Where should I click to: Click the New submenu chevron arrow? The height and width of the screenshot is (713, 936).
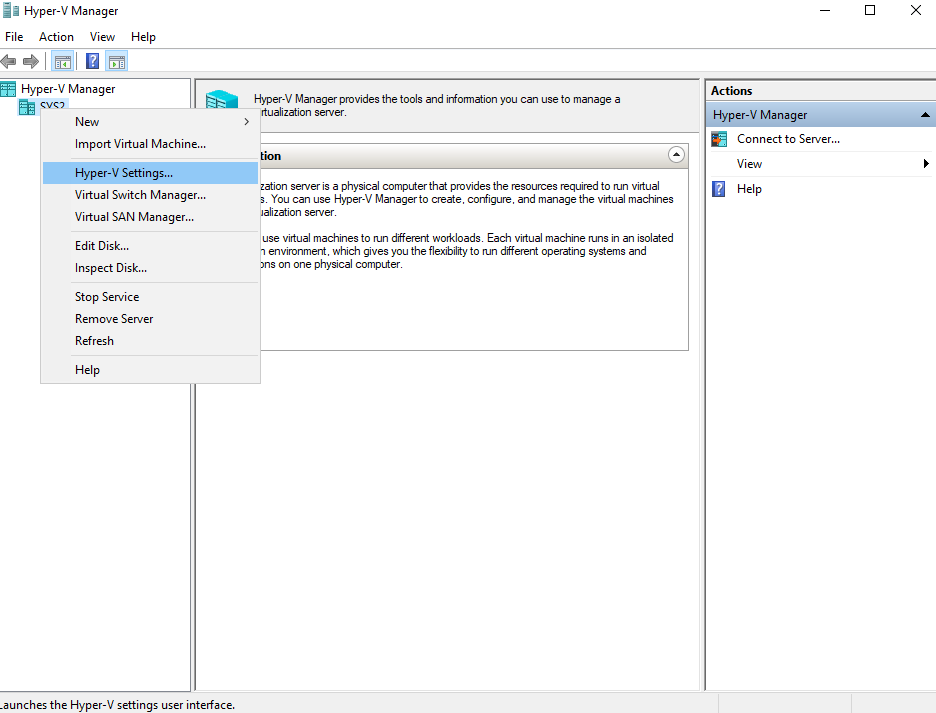pyautogui.click(x=247, y=122)
